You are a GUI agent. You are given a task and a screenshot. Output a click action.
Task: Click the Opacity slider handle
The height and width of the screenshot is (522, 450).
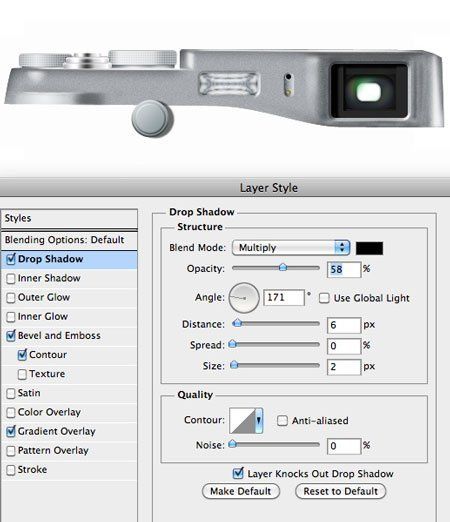coord(283,267)
